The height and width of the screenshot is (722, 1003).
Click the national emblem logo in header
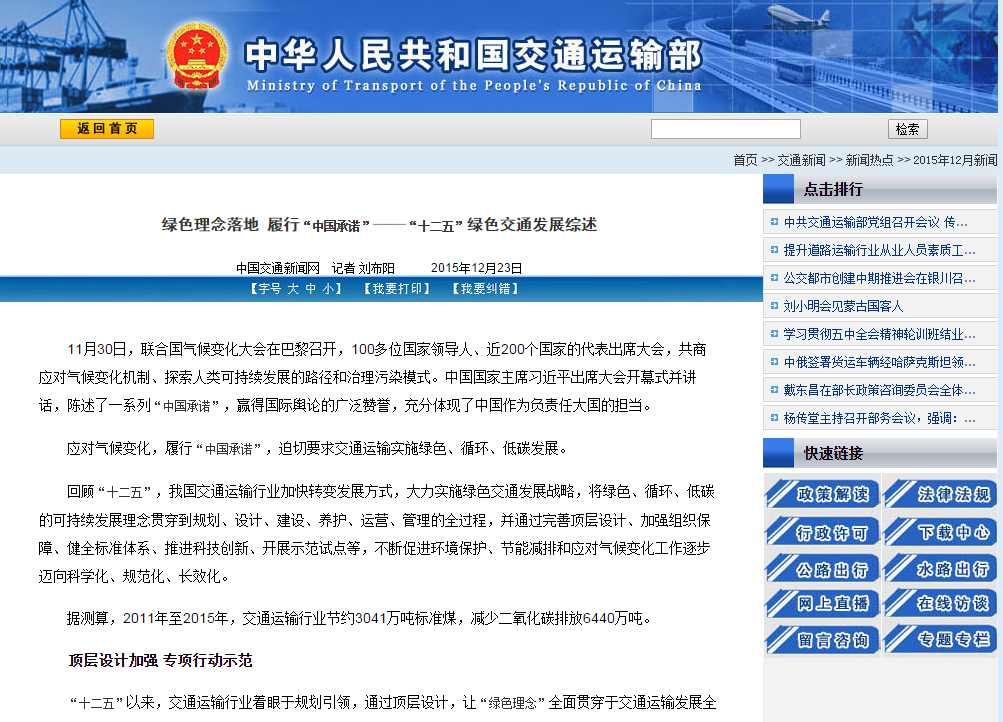click(x=196, y=56)
